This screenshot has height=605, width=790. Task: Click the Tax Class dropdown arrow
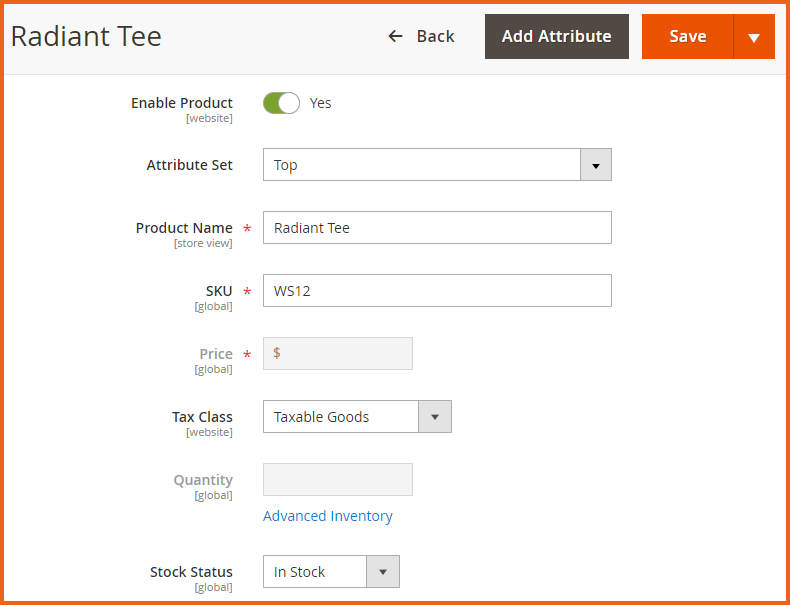pyautogui.click(x=435, y=417)
